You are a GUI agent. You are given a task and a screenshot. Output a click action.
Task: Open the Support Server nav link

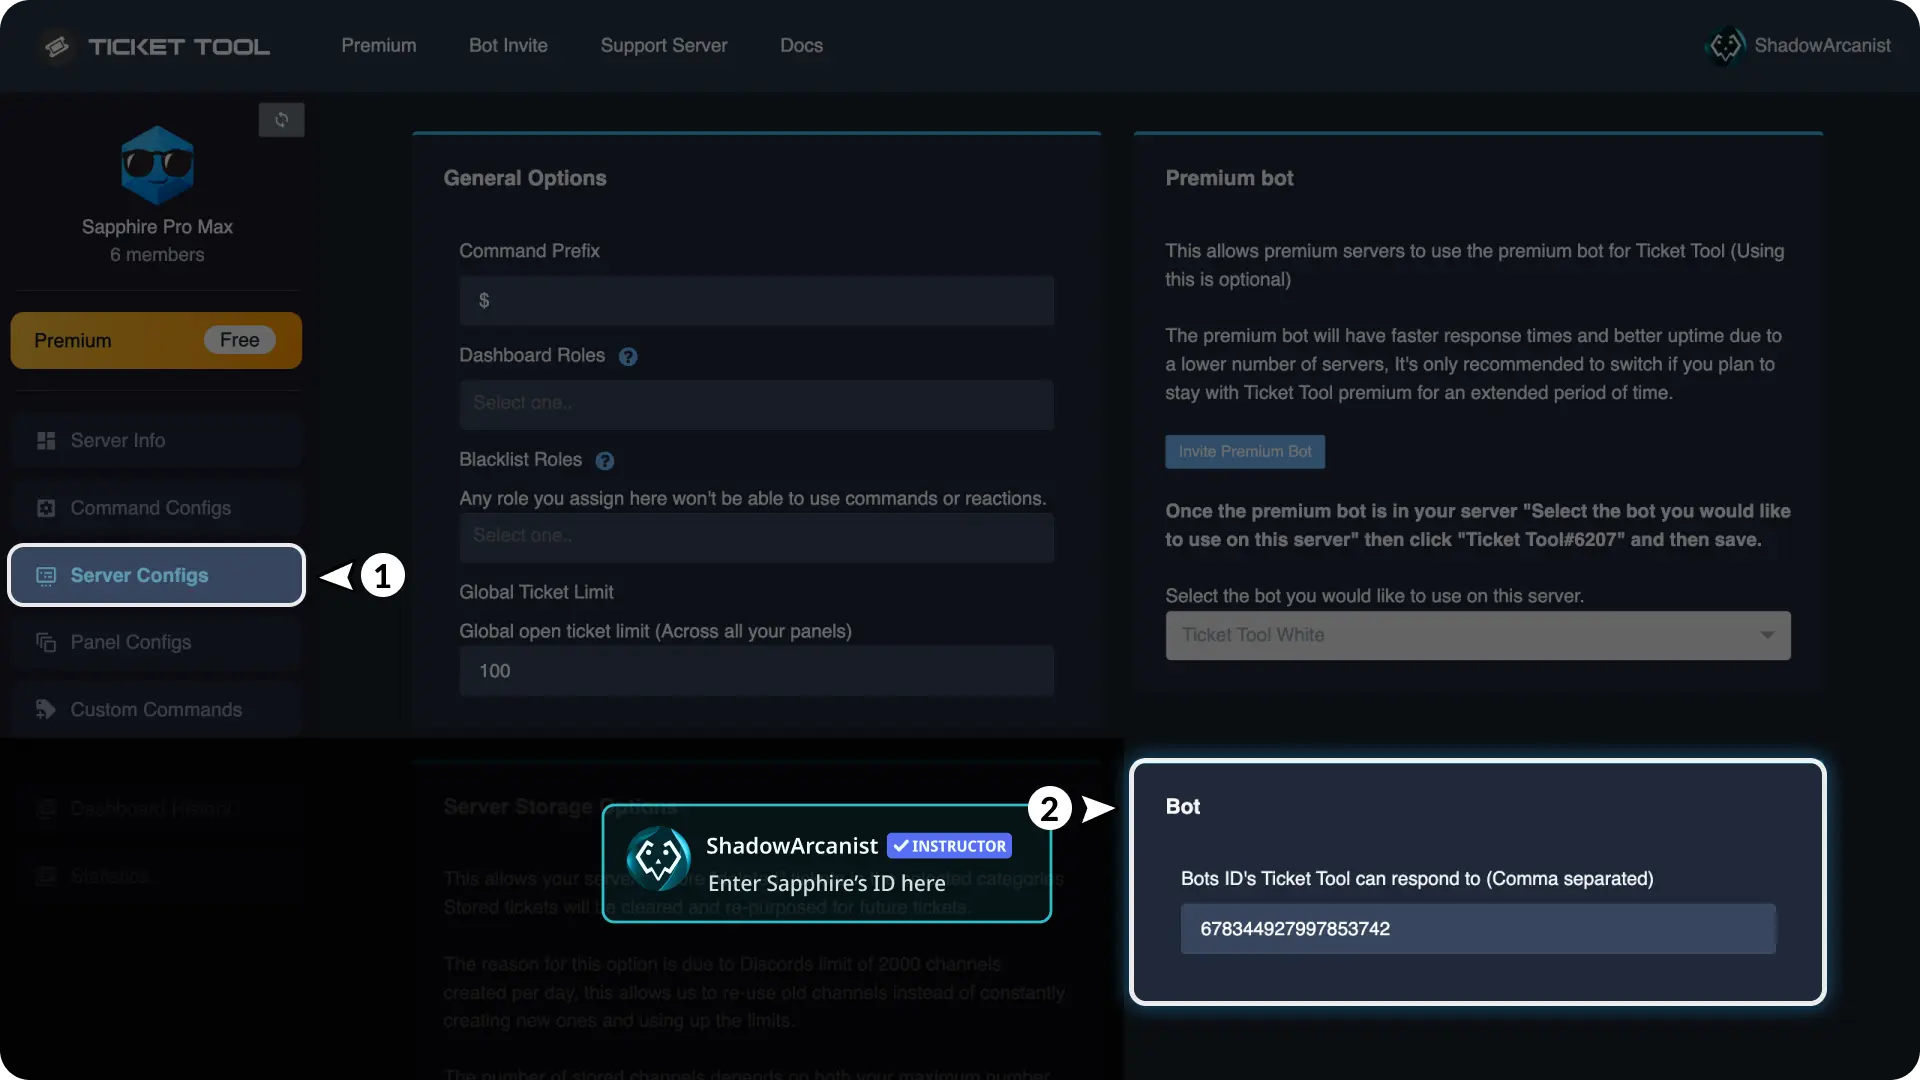[x=664, y=46]
